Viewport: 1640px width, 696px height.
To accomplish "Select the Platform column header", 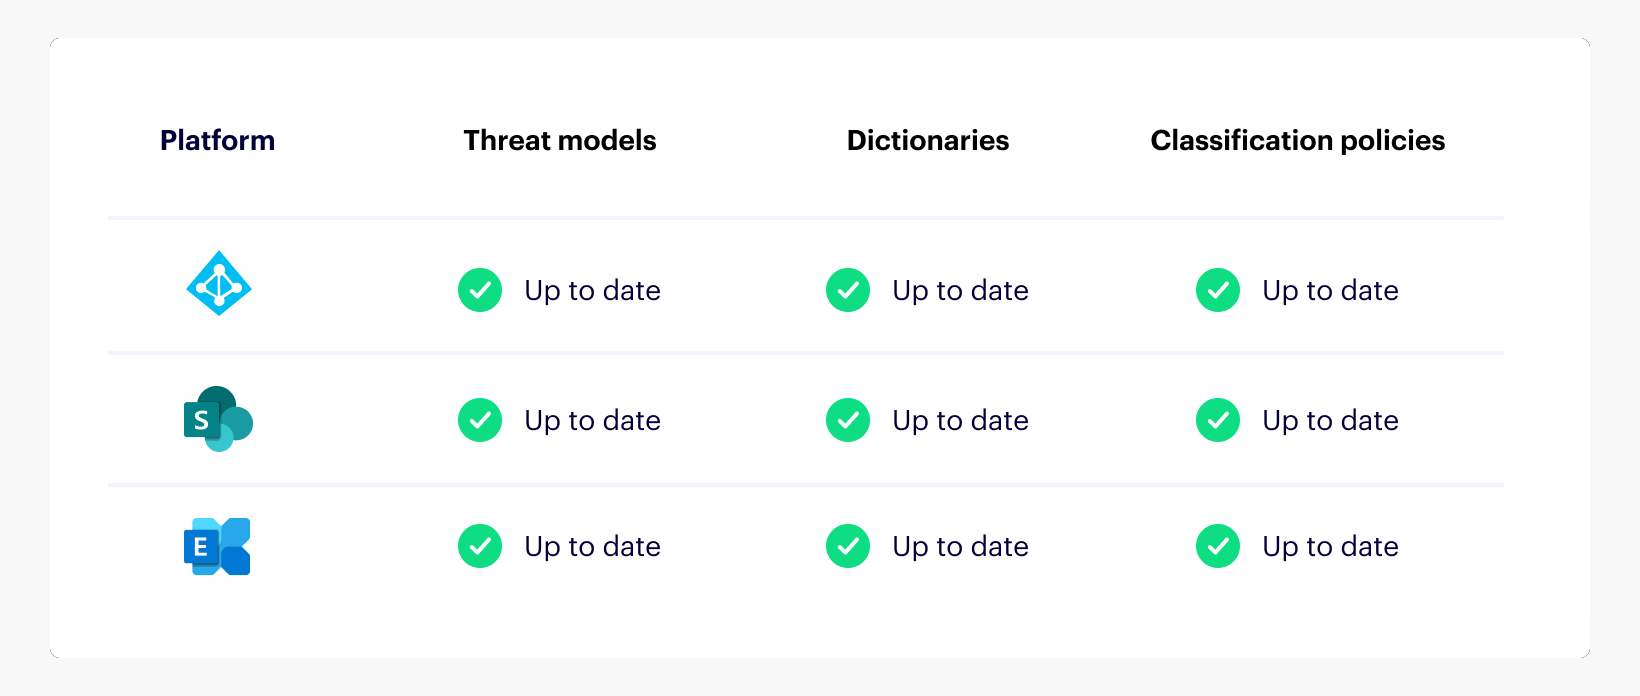I will click(217, 140).
